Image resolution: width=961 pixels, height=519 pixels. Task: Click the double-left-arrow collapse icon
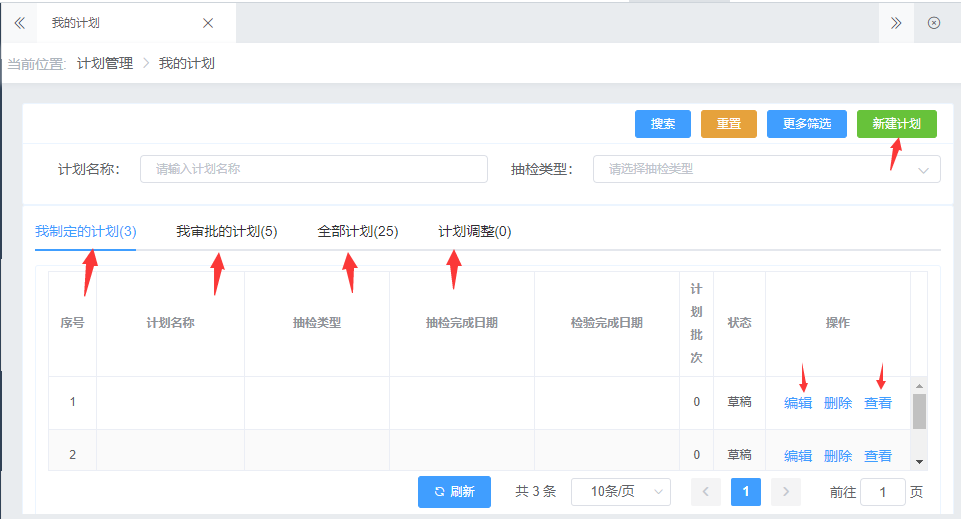(x=20, y=23)
